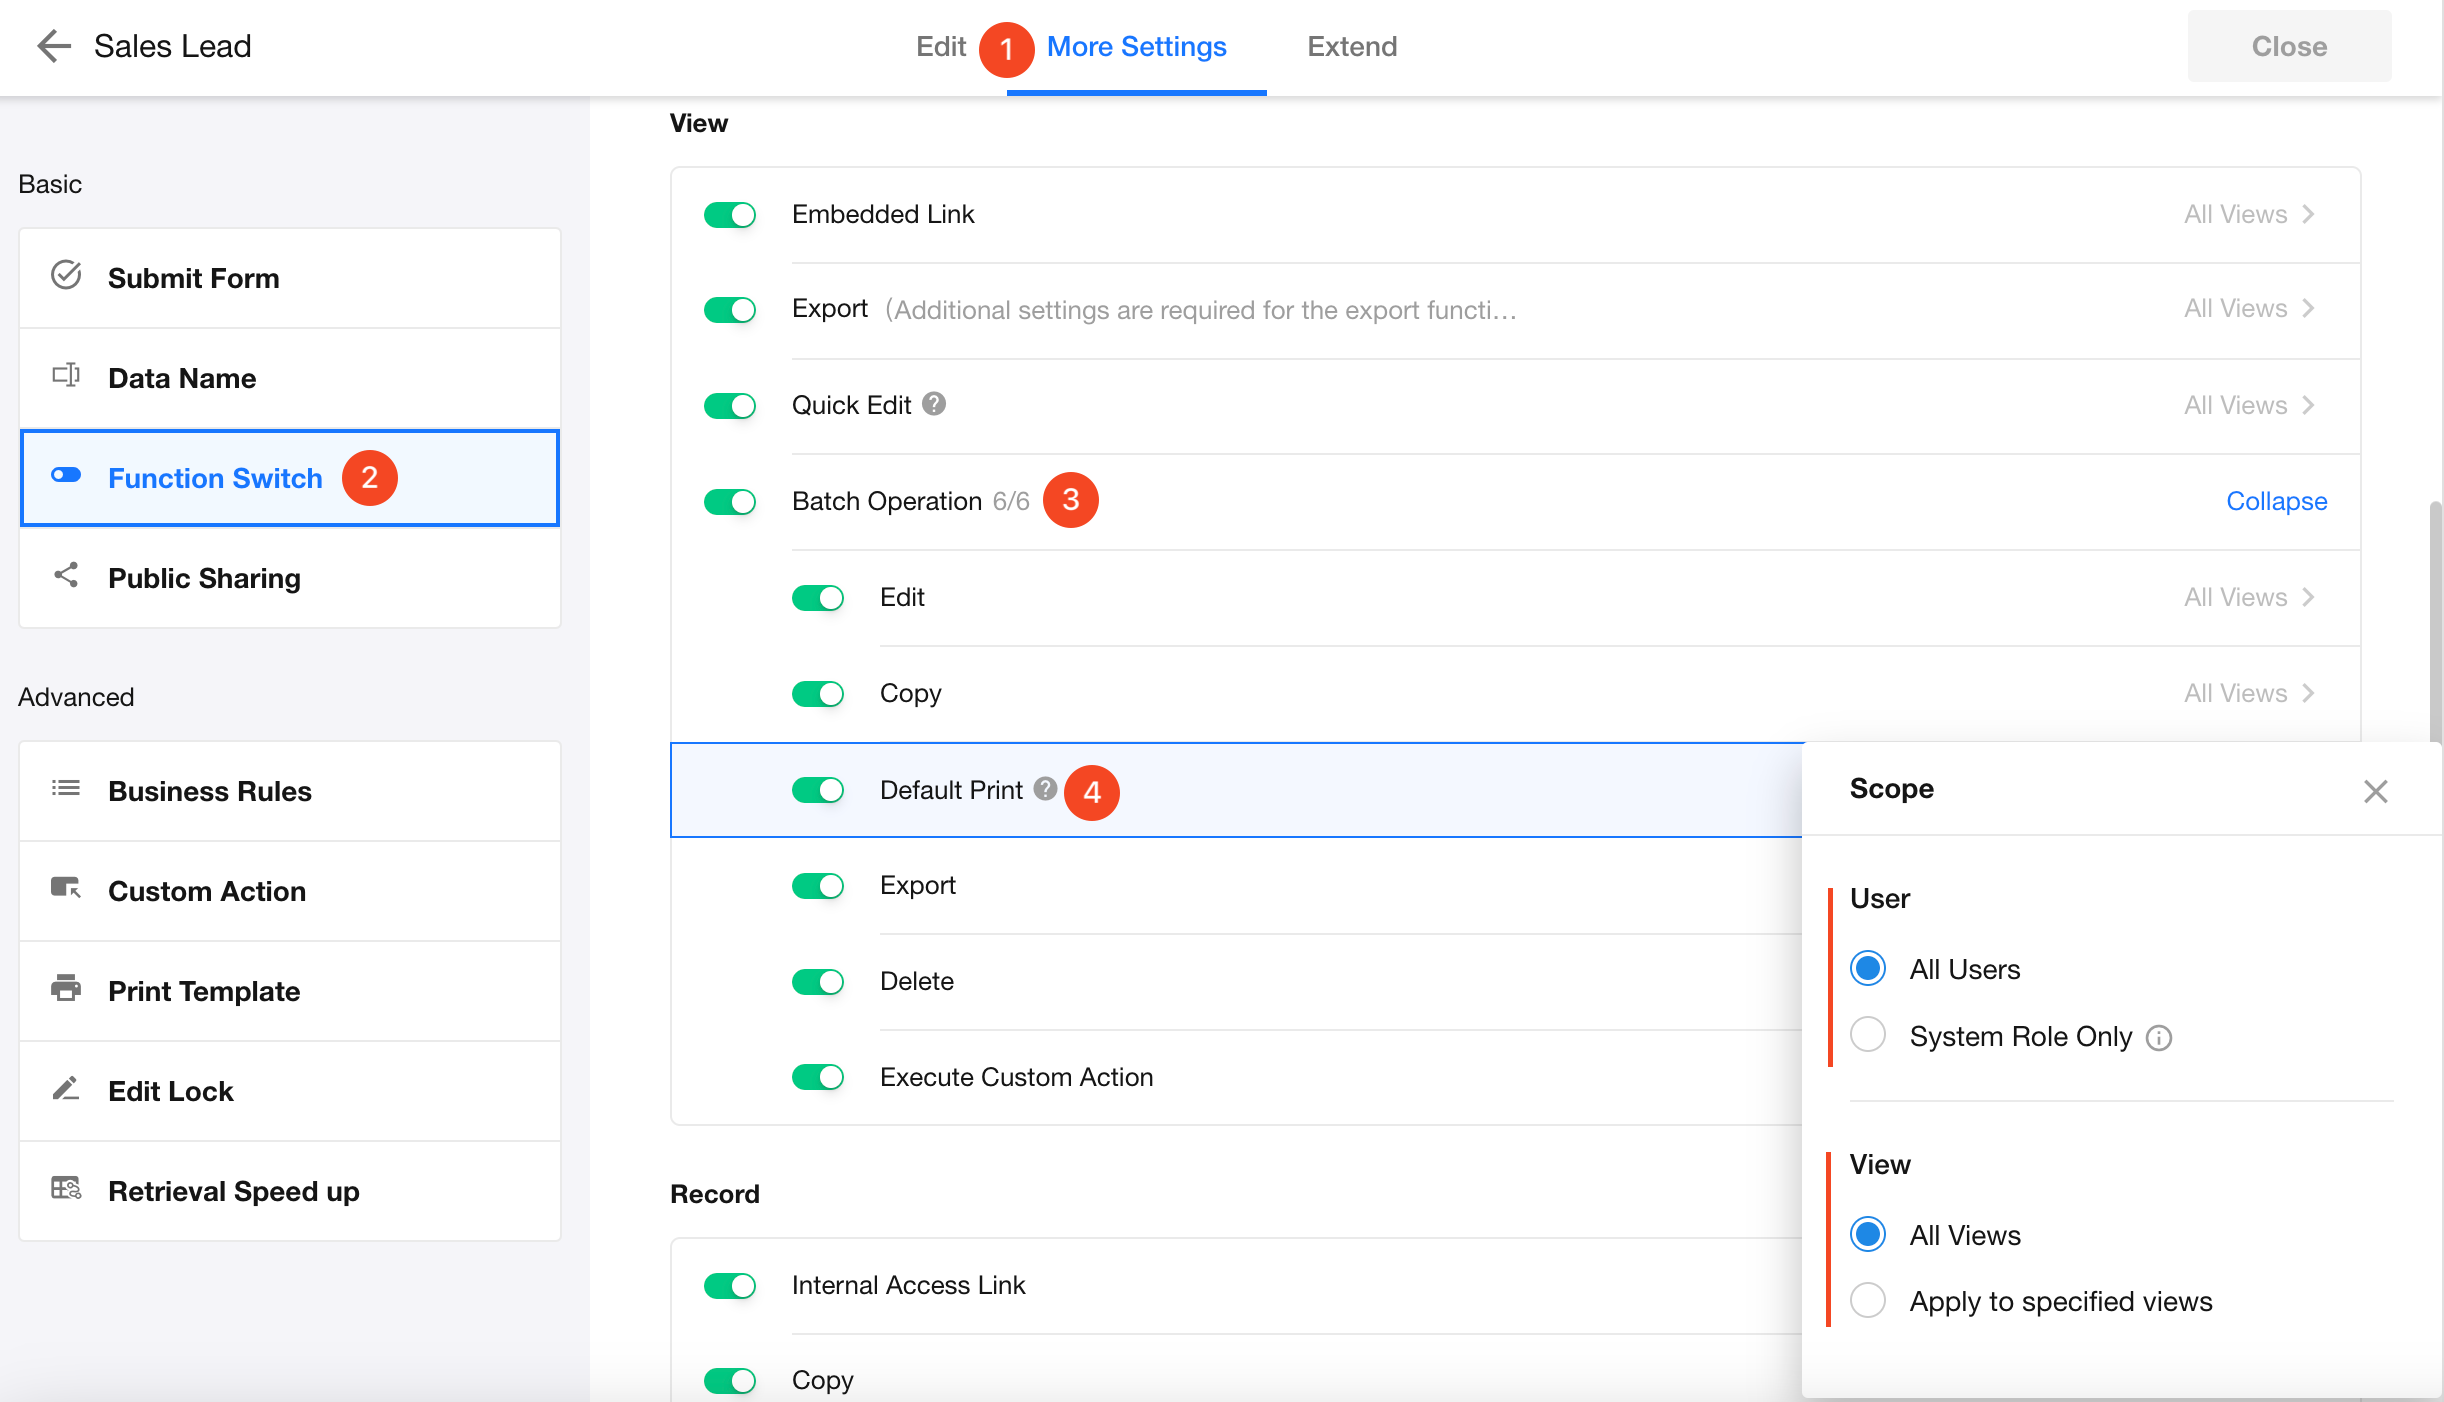This screenshot has width=2444, height=1402.
Task: Select the System Role Only radio option
Action: tap(1868, 1035)
